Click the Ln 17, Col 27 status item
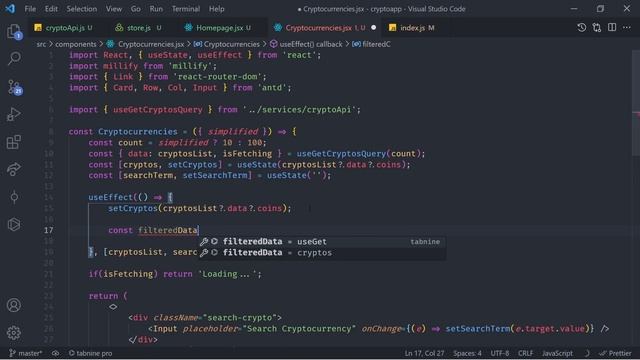 [x=424, y=353]
